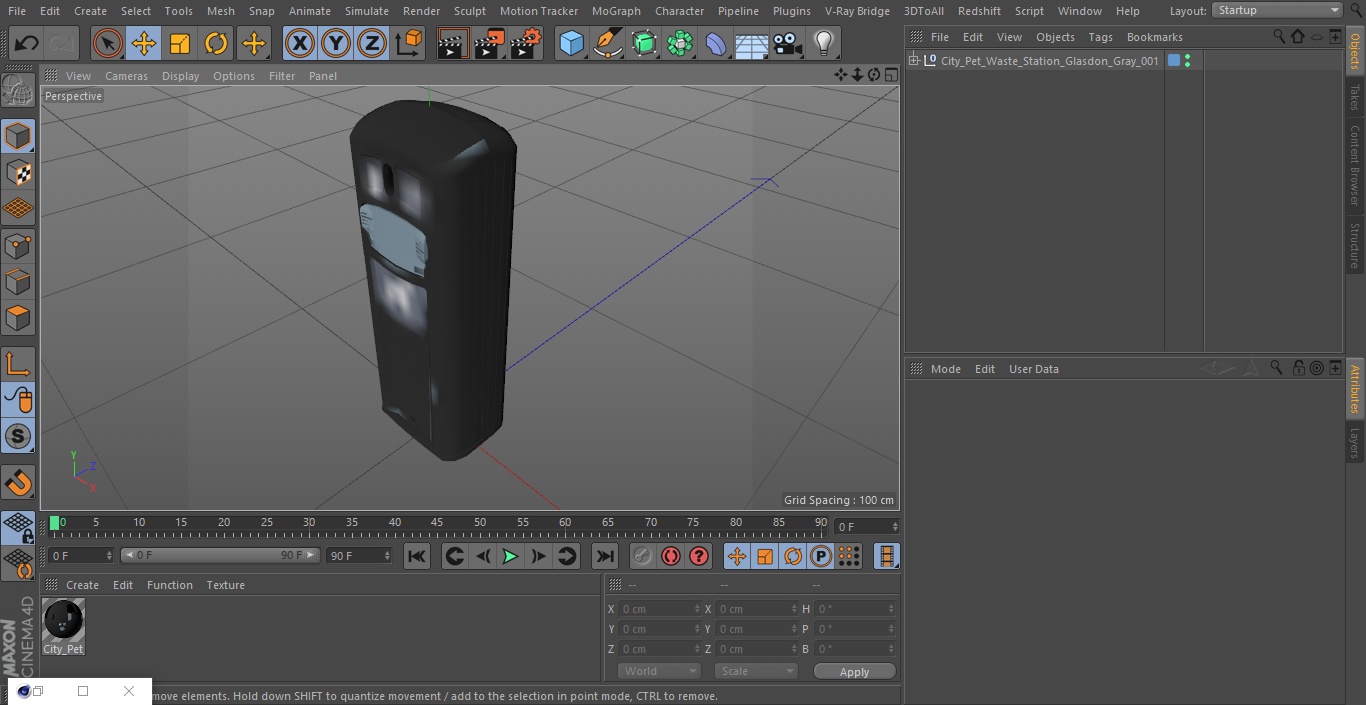Click frame 45 on timeline ruler

click(x=437, y=523)
